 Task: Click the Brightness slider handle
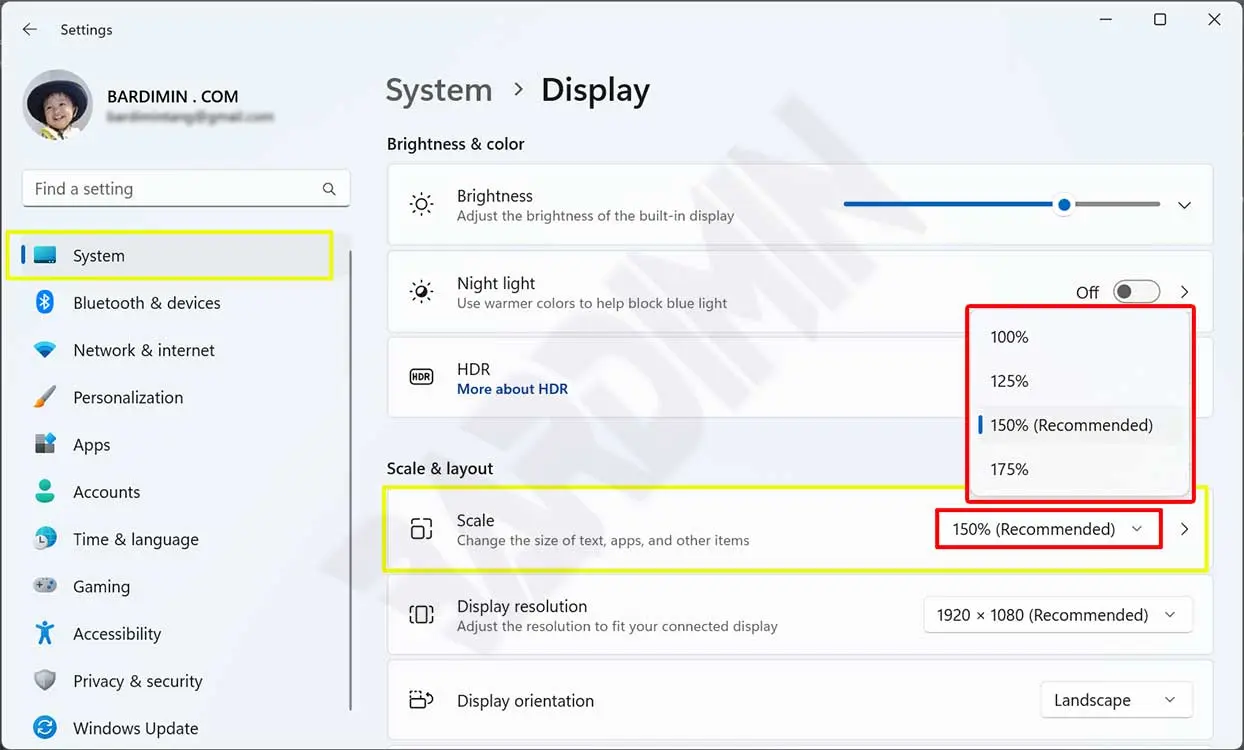[x=1064, y=205]
